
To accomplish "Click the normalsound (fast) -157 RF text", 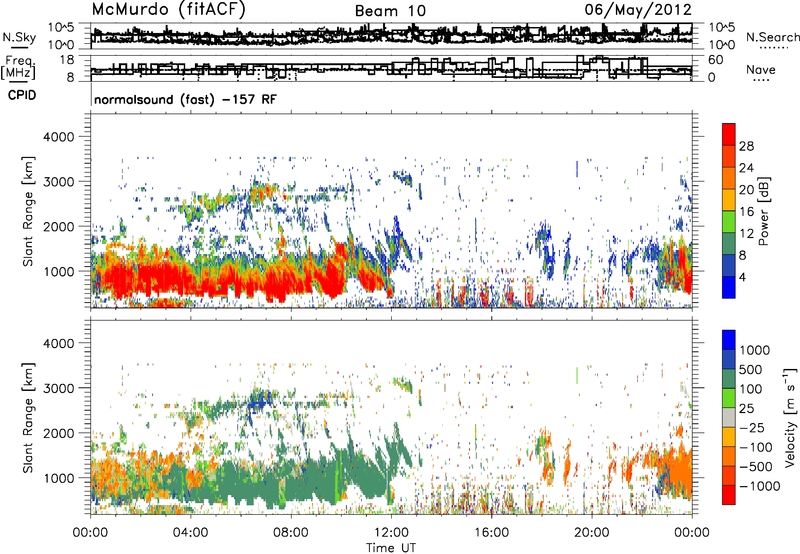I will point(185,99).
